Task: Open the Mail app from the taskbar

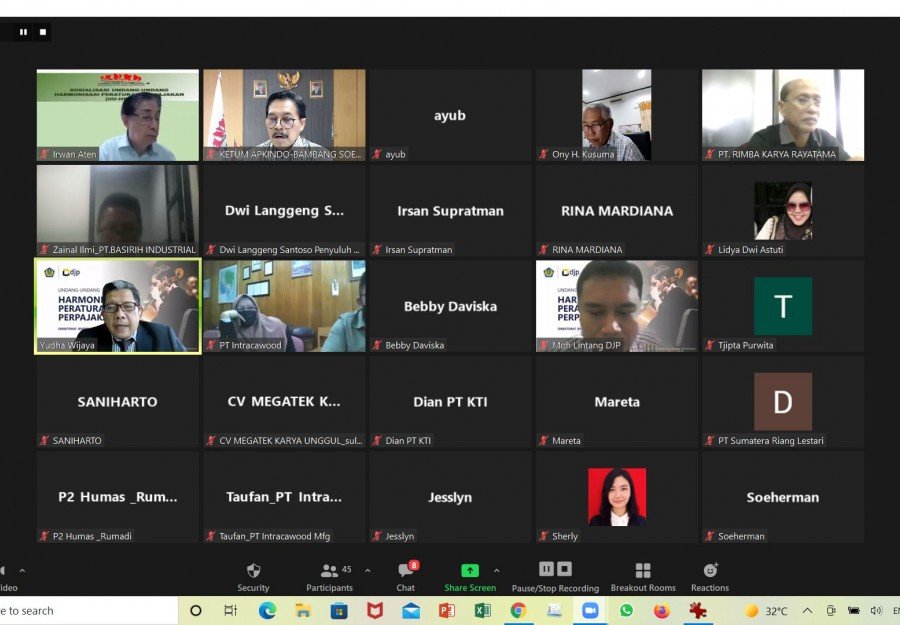Action: pyautogui.click(x=411, y=611)
